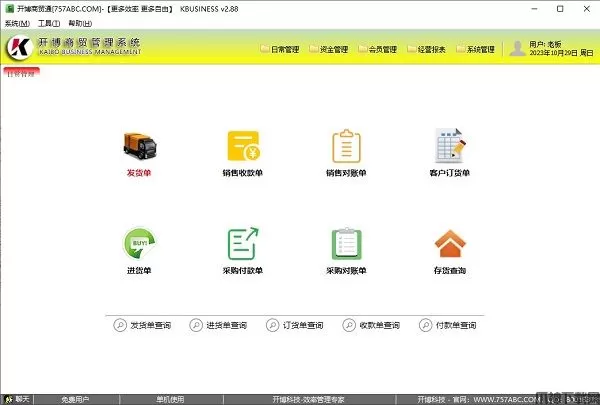Open the 销售对账单 clipboard icon
This screenshot has width=600, height=405.
point(346,146)
